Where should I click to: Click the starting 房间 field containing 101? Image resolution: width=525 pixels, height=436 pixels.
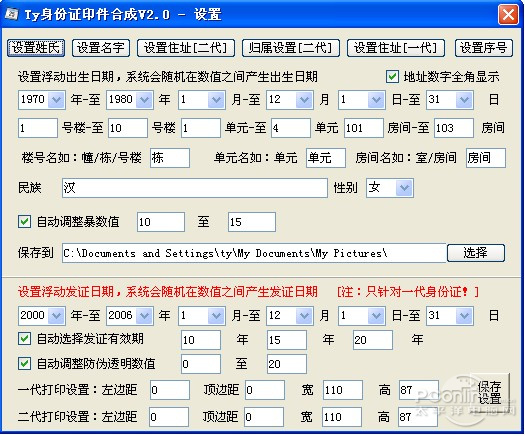coord(364,128)
